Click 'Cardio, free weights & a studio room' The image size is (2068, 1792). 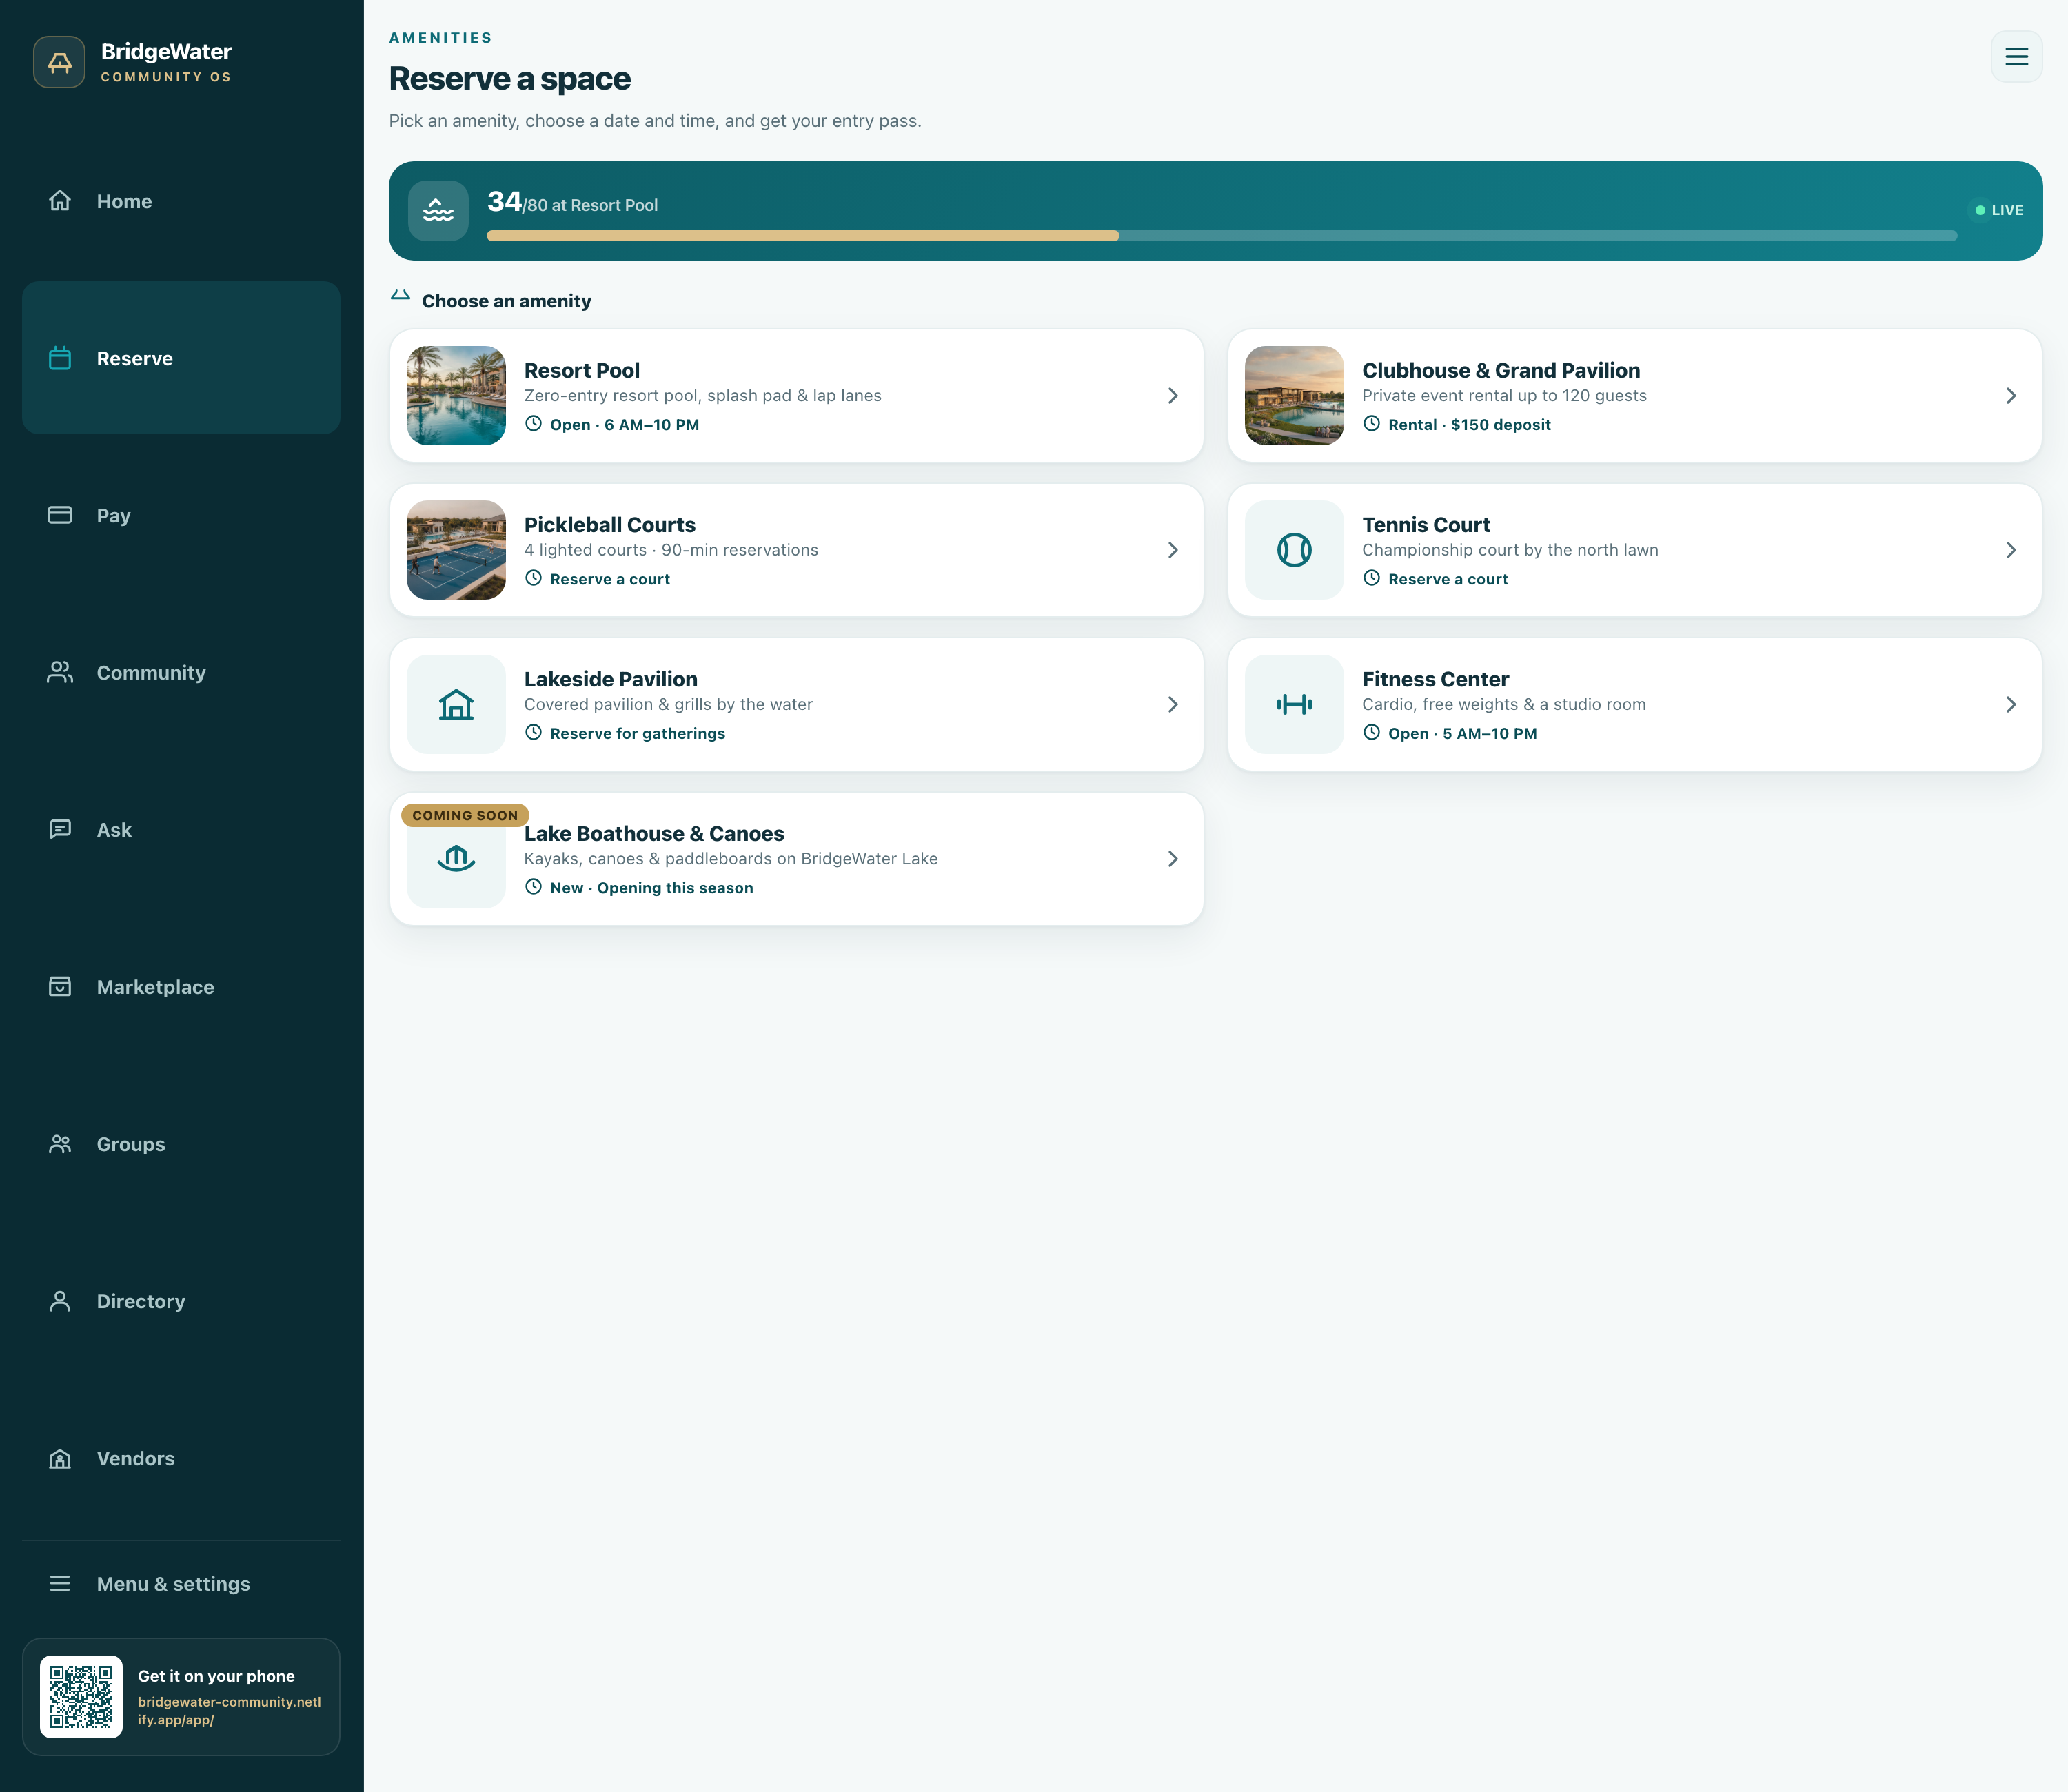[1504, 704]
